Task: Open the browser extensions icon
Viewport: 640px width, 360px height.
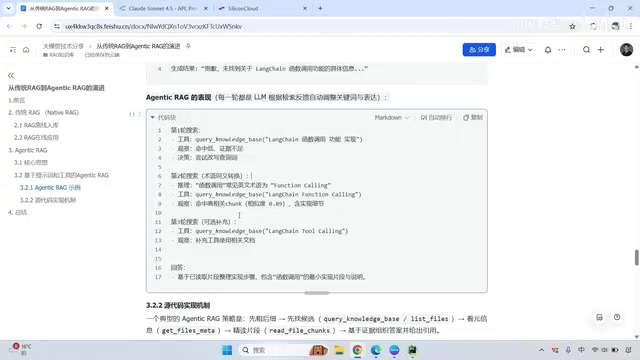Action: [593, 26]
